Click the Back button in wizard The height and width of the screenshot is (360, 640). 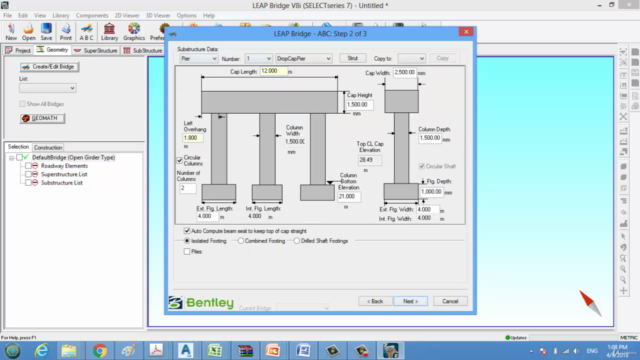(375, 301)
